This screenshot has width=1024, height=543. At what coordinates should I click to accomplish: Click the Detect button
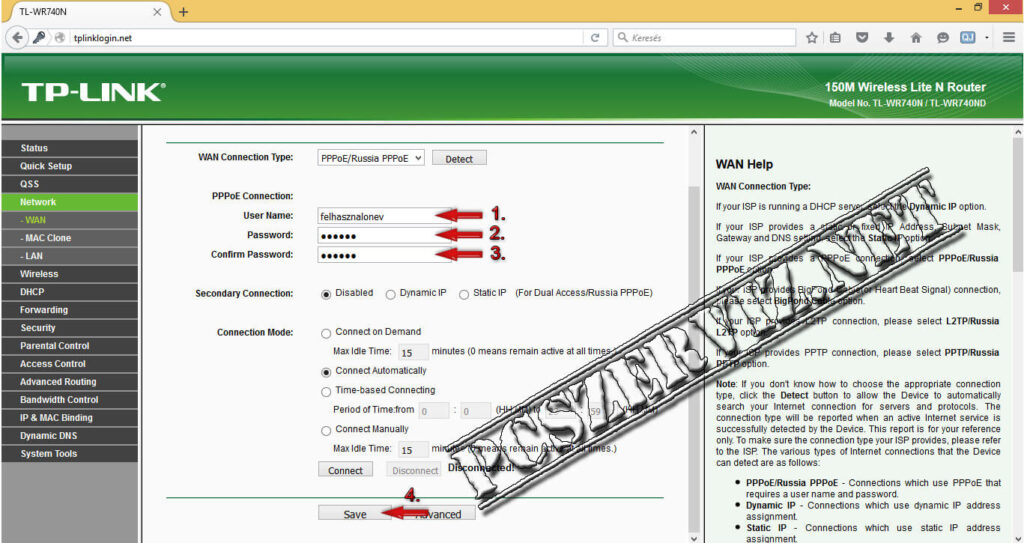(459, 159)
